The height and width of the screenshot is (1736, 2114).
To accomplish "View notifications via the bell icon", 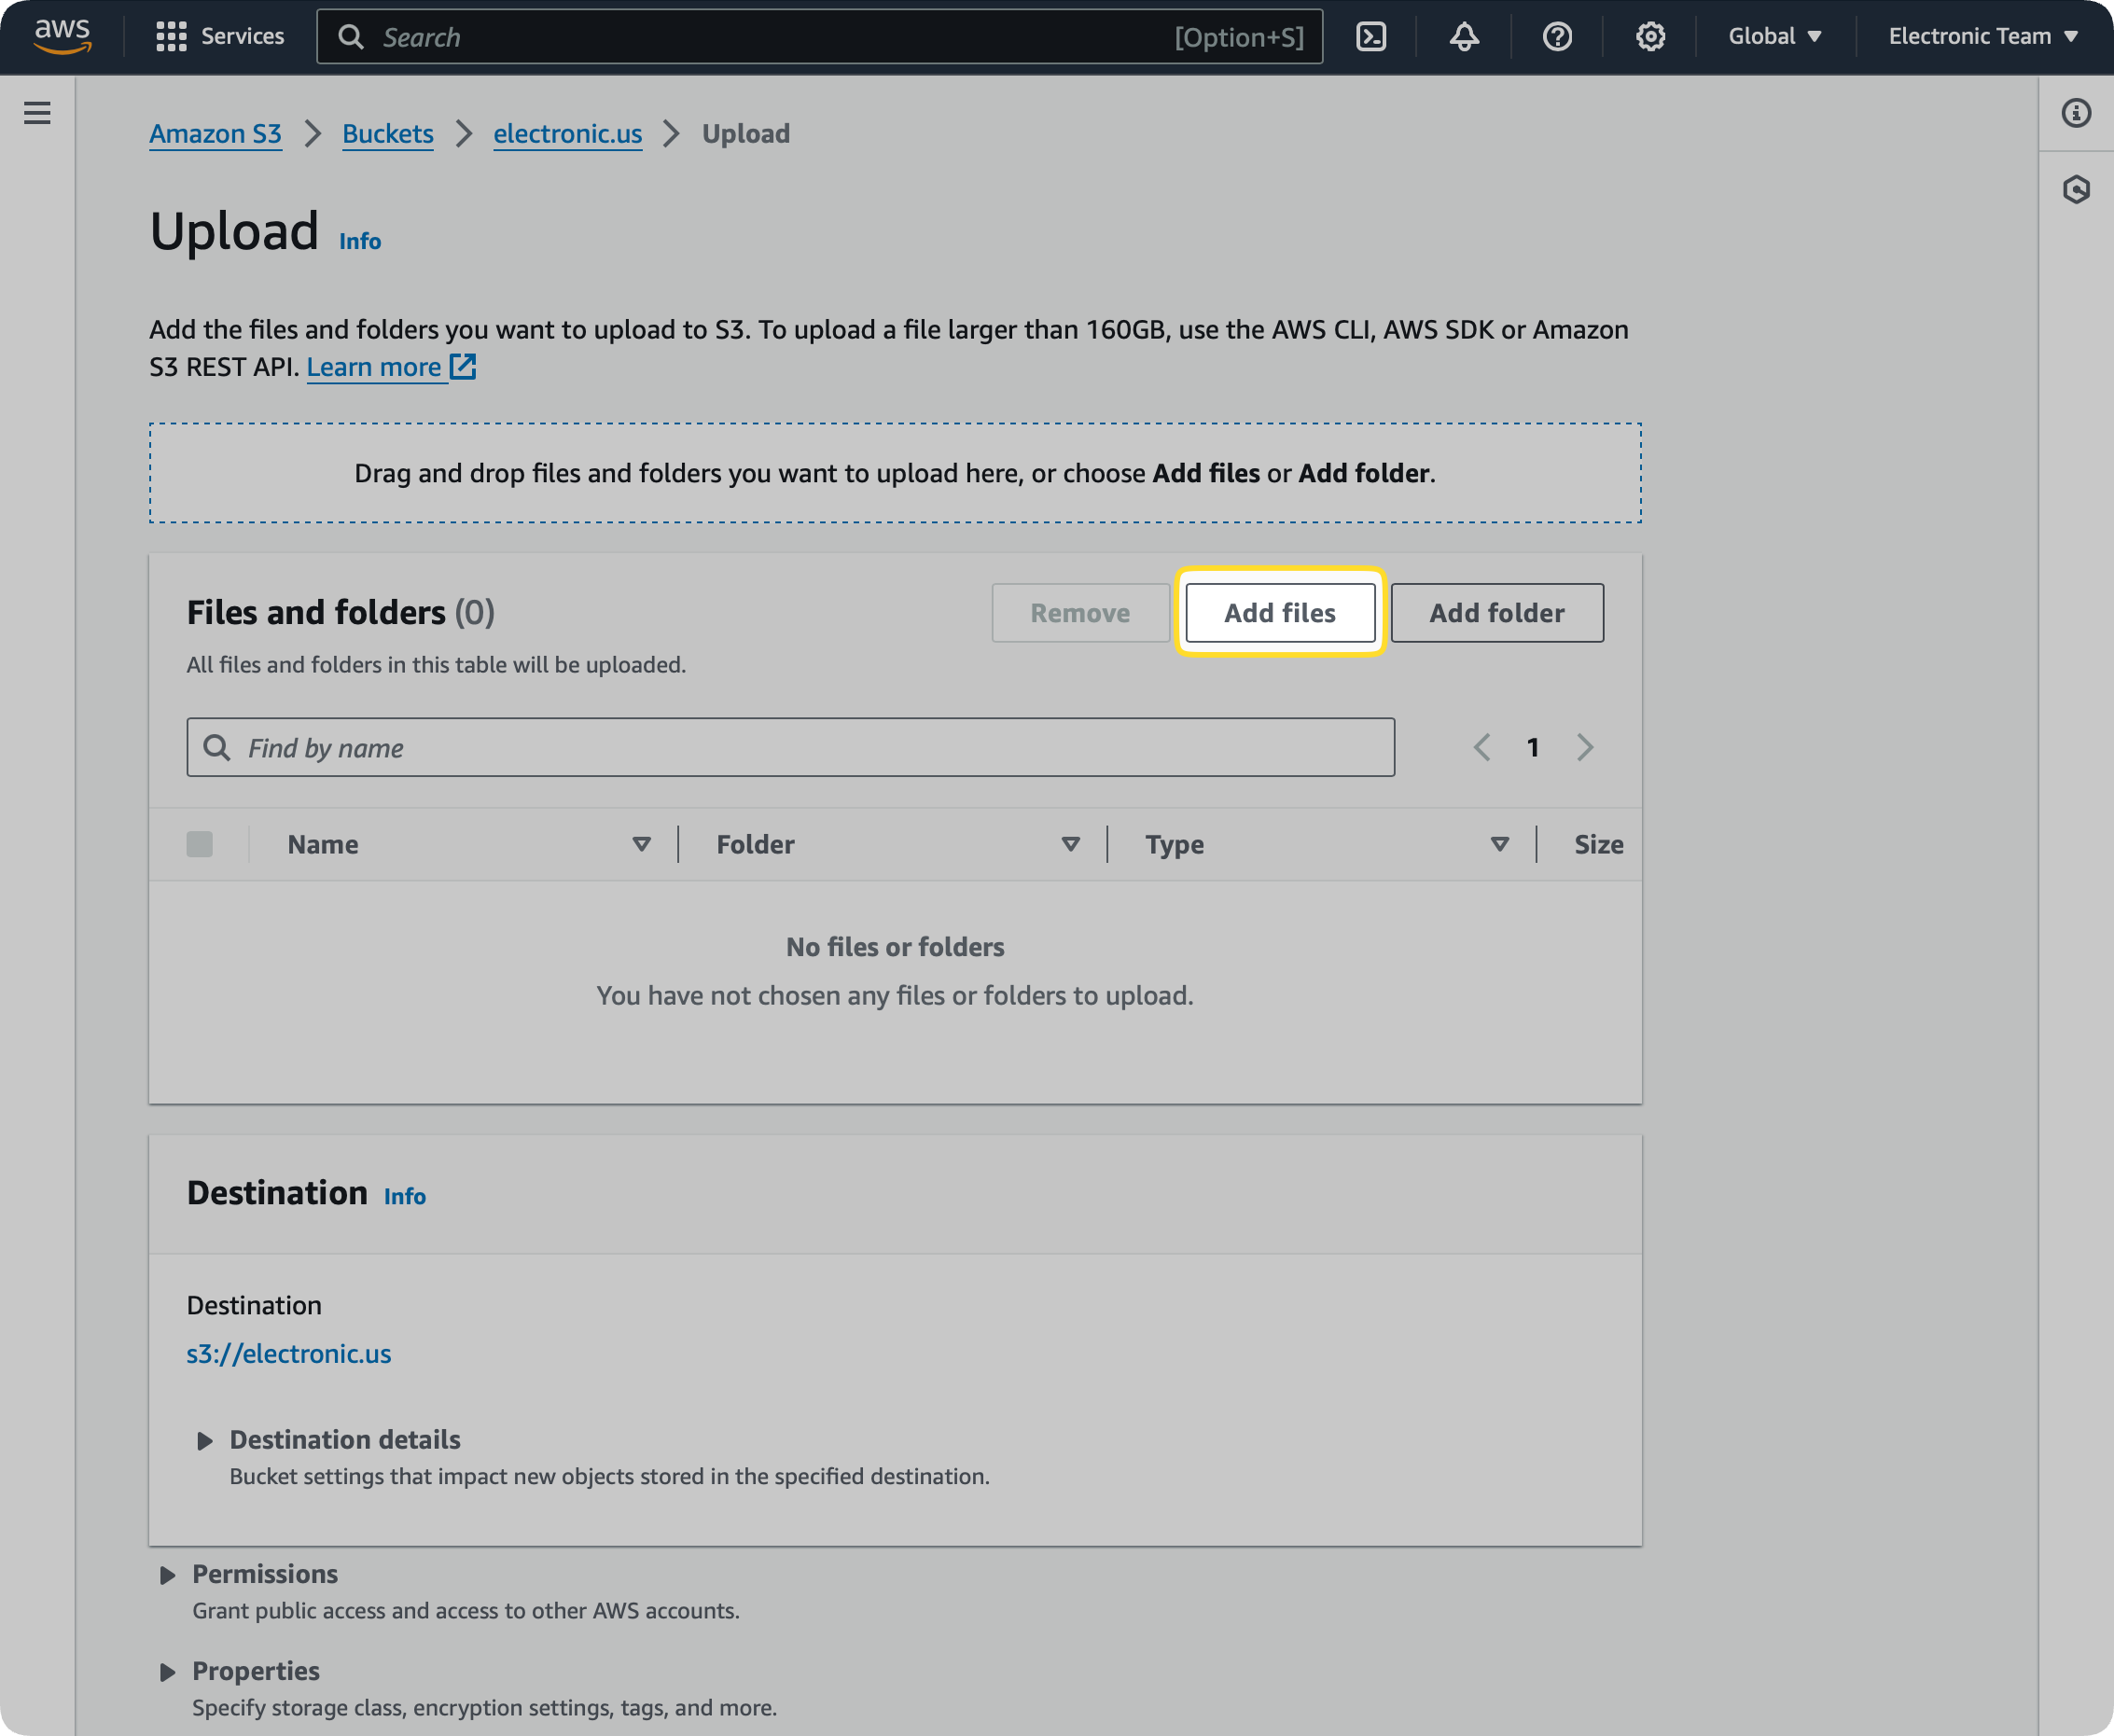I will pos(1463,36).
